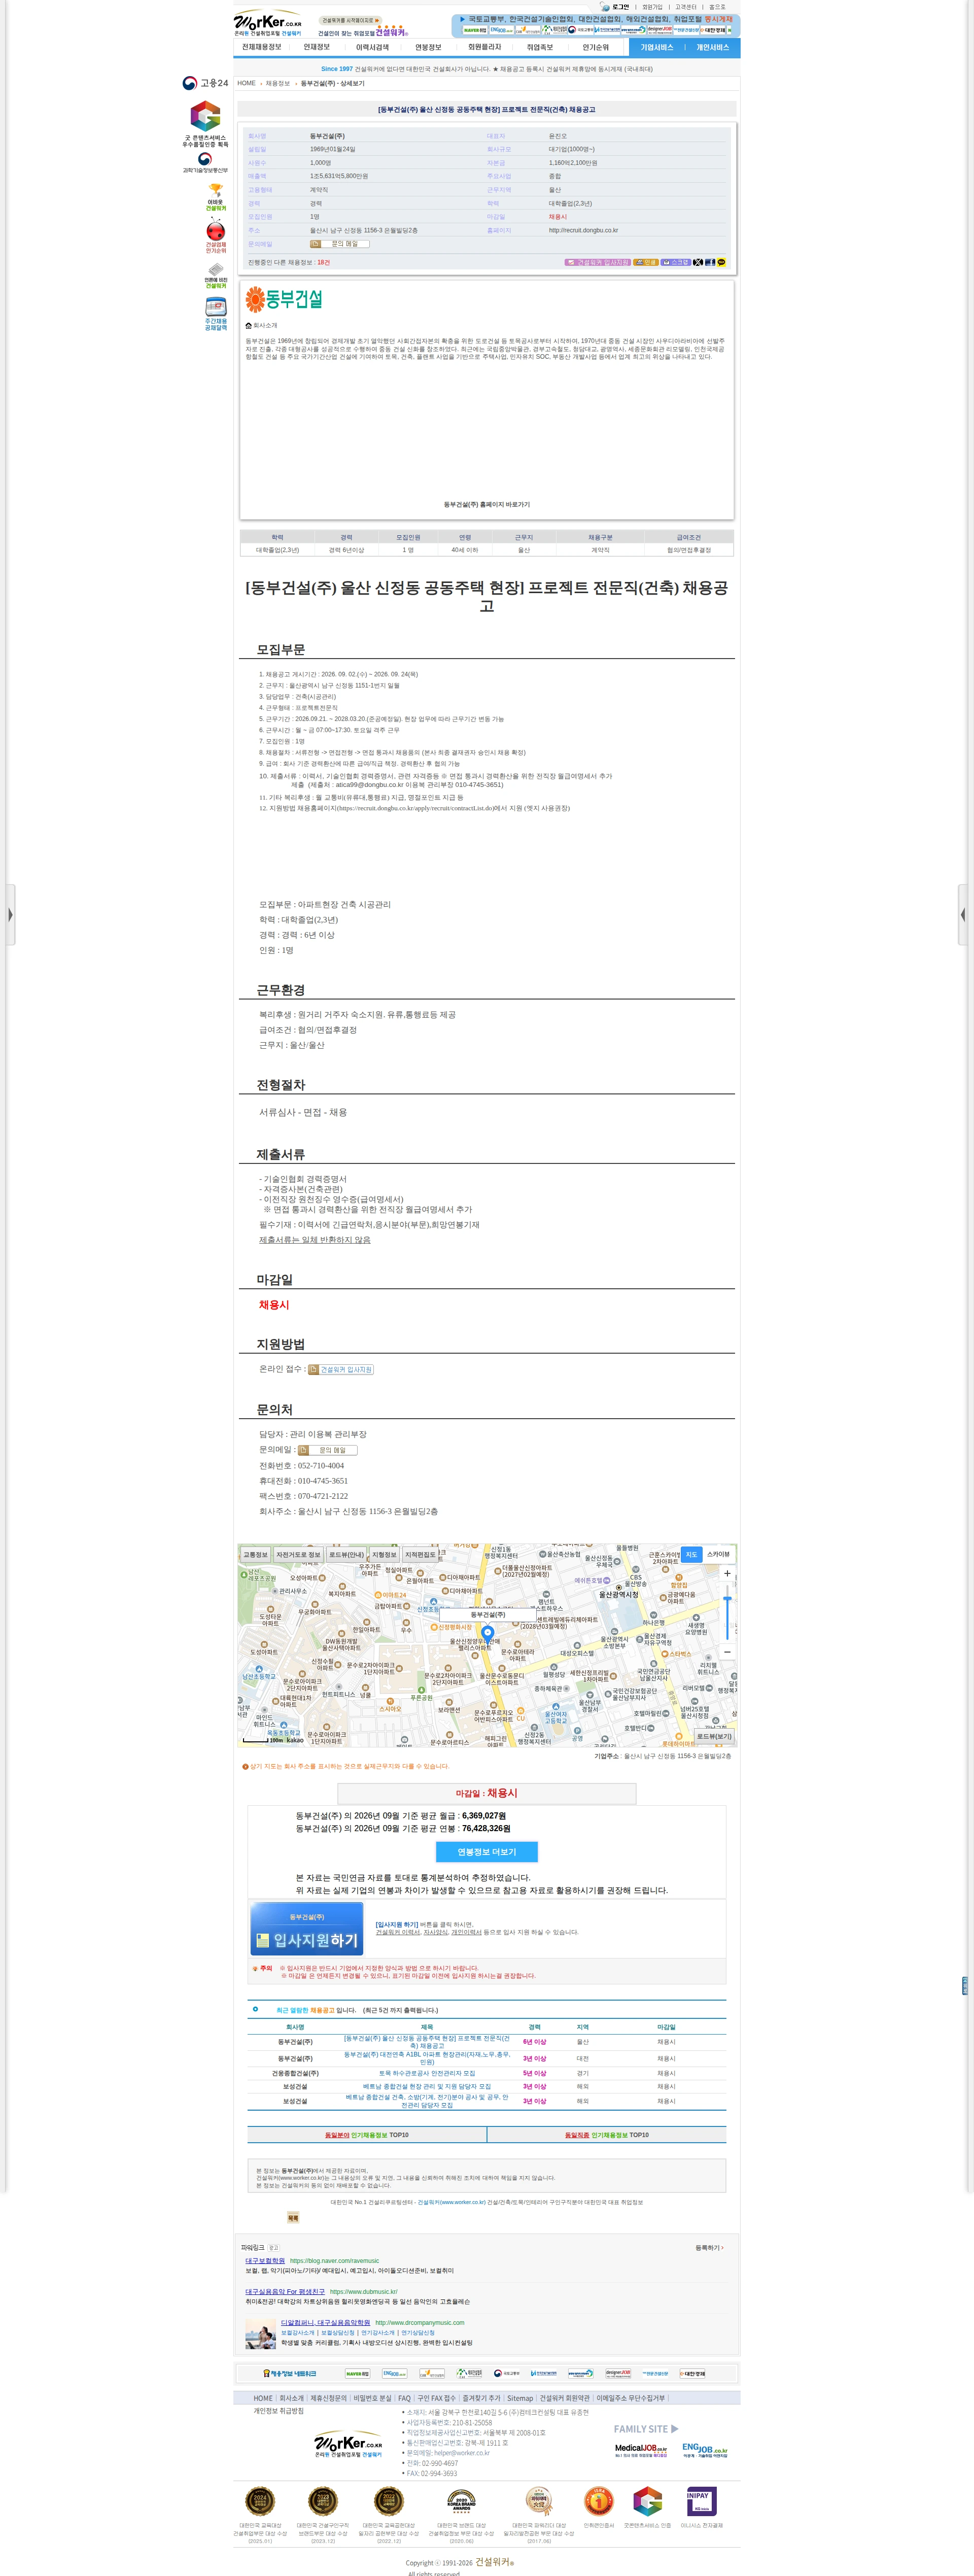Open the 전체채용정보 menu
Image resolution: width=974 pixels, height=2576 pixels.
click(261, 47)
